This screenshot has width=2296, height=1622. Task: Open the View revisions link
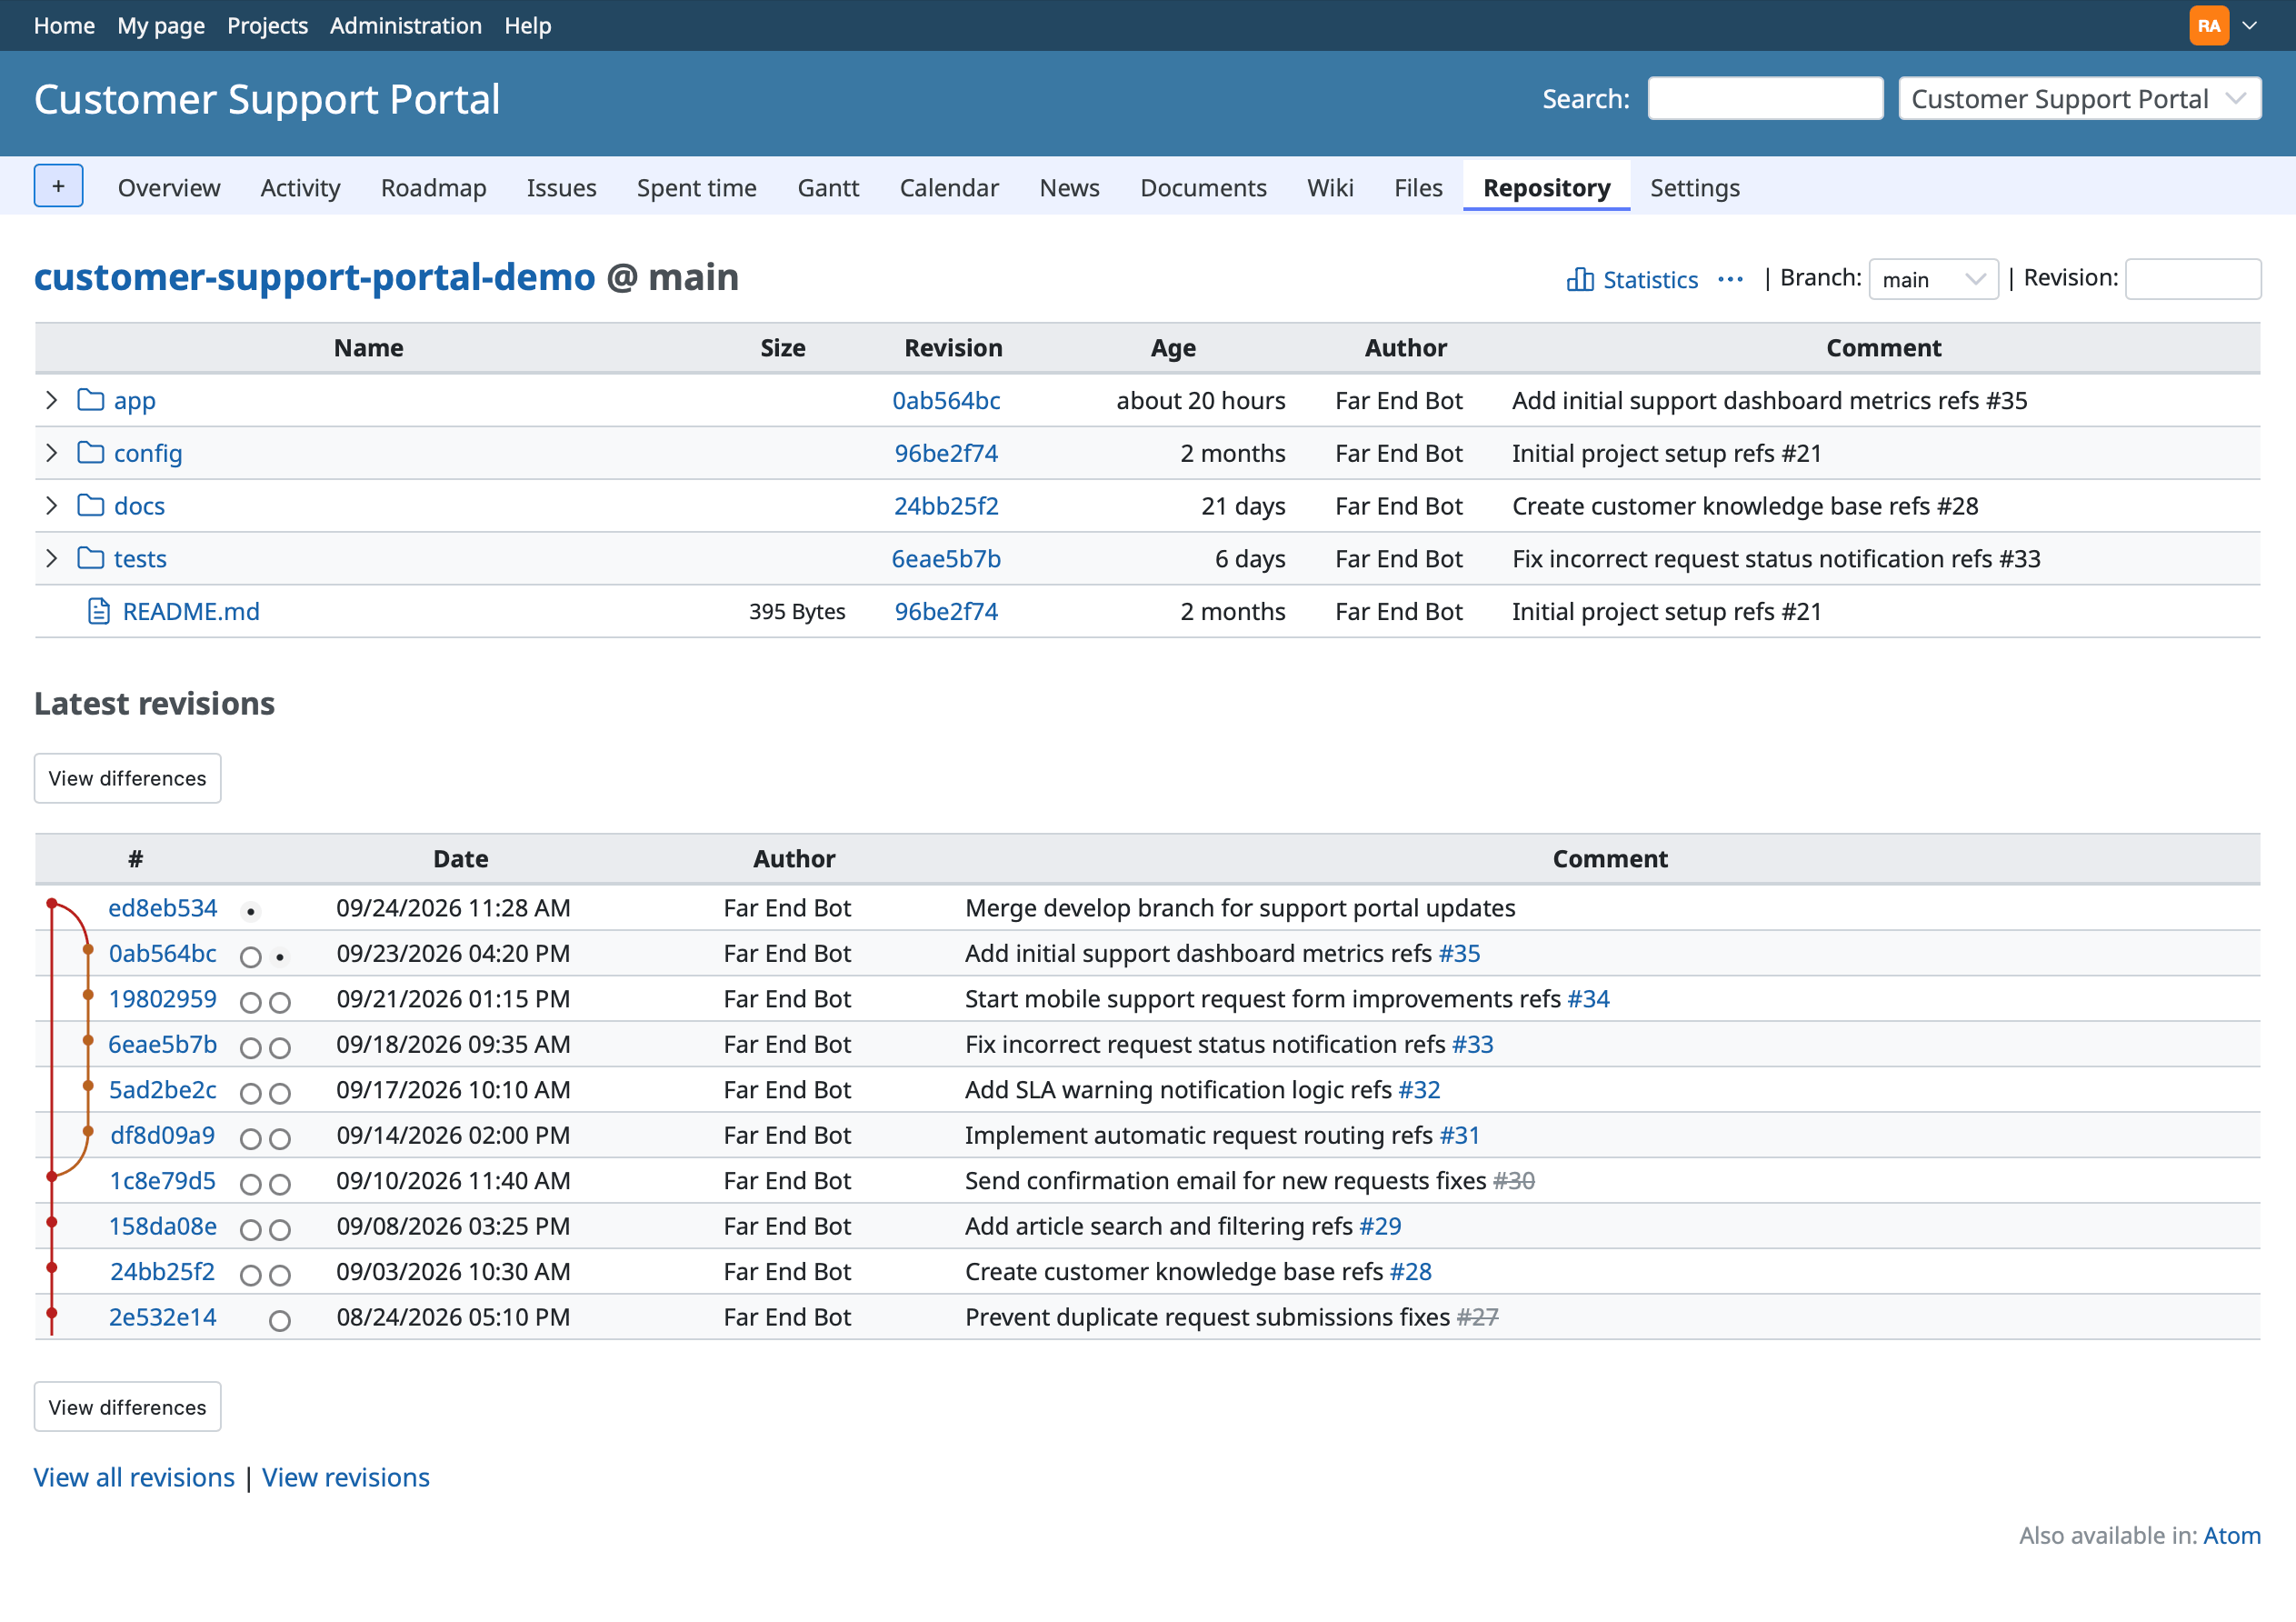345,1477
